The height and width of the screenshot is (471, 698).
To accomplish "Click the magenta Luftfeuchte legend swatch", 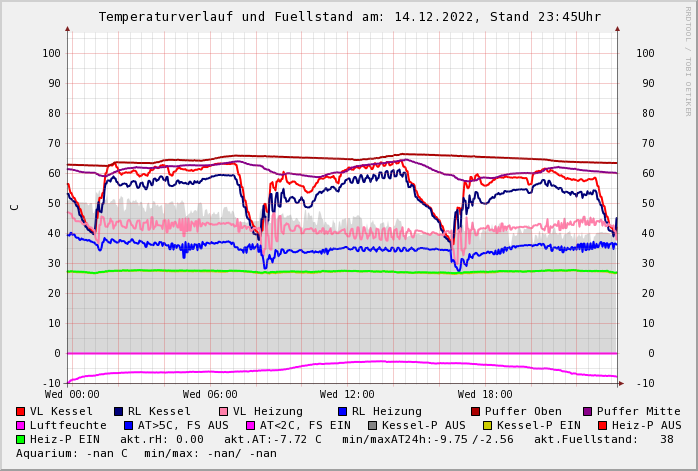I will point(20,425).
